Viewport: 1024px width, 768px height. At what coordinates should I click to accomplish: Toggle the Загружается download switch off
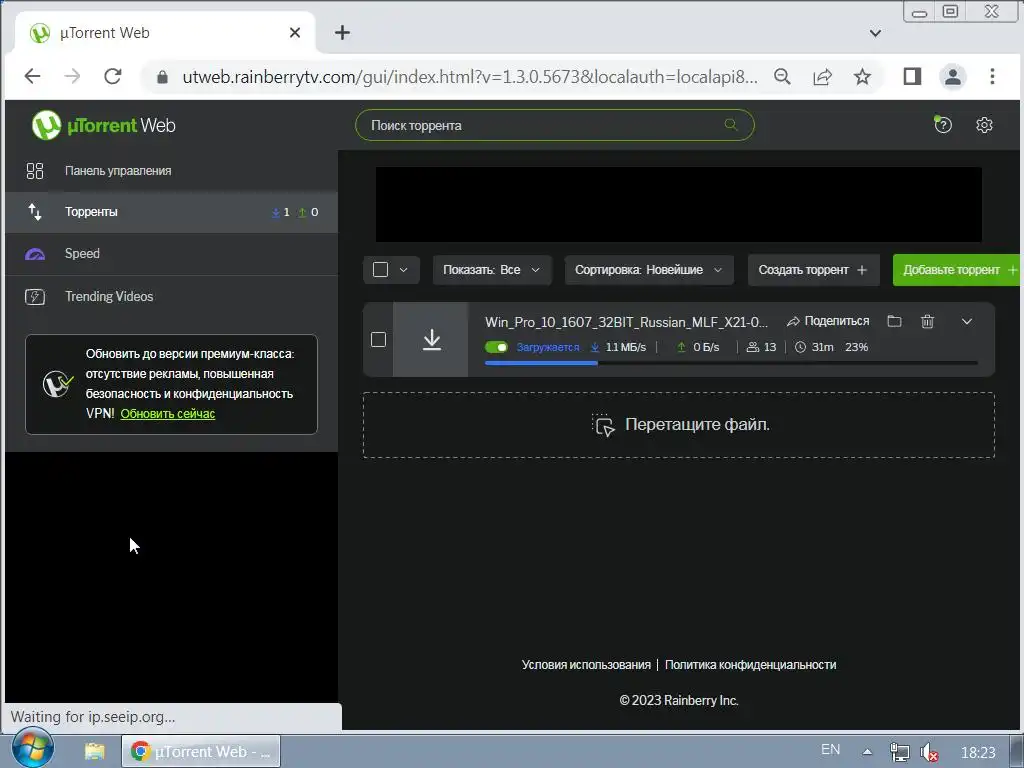pos(496,347)
